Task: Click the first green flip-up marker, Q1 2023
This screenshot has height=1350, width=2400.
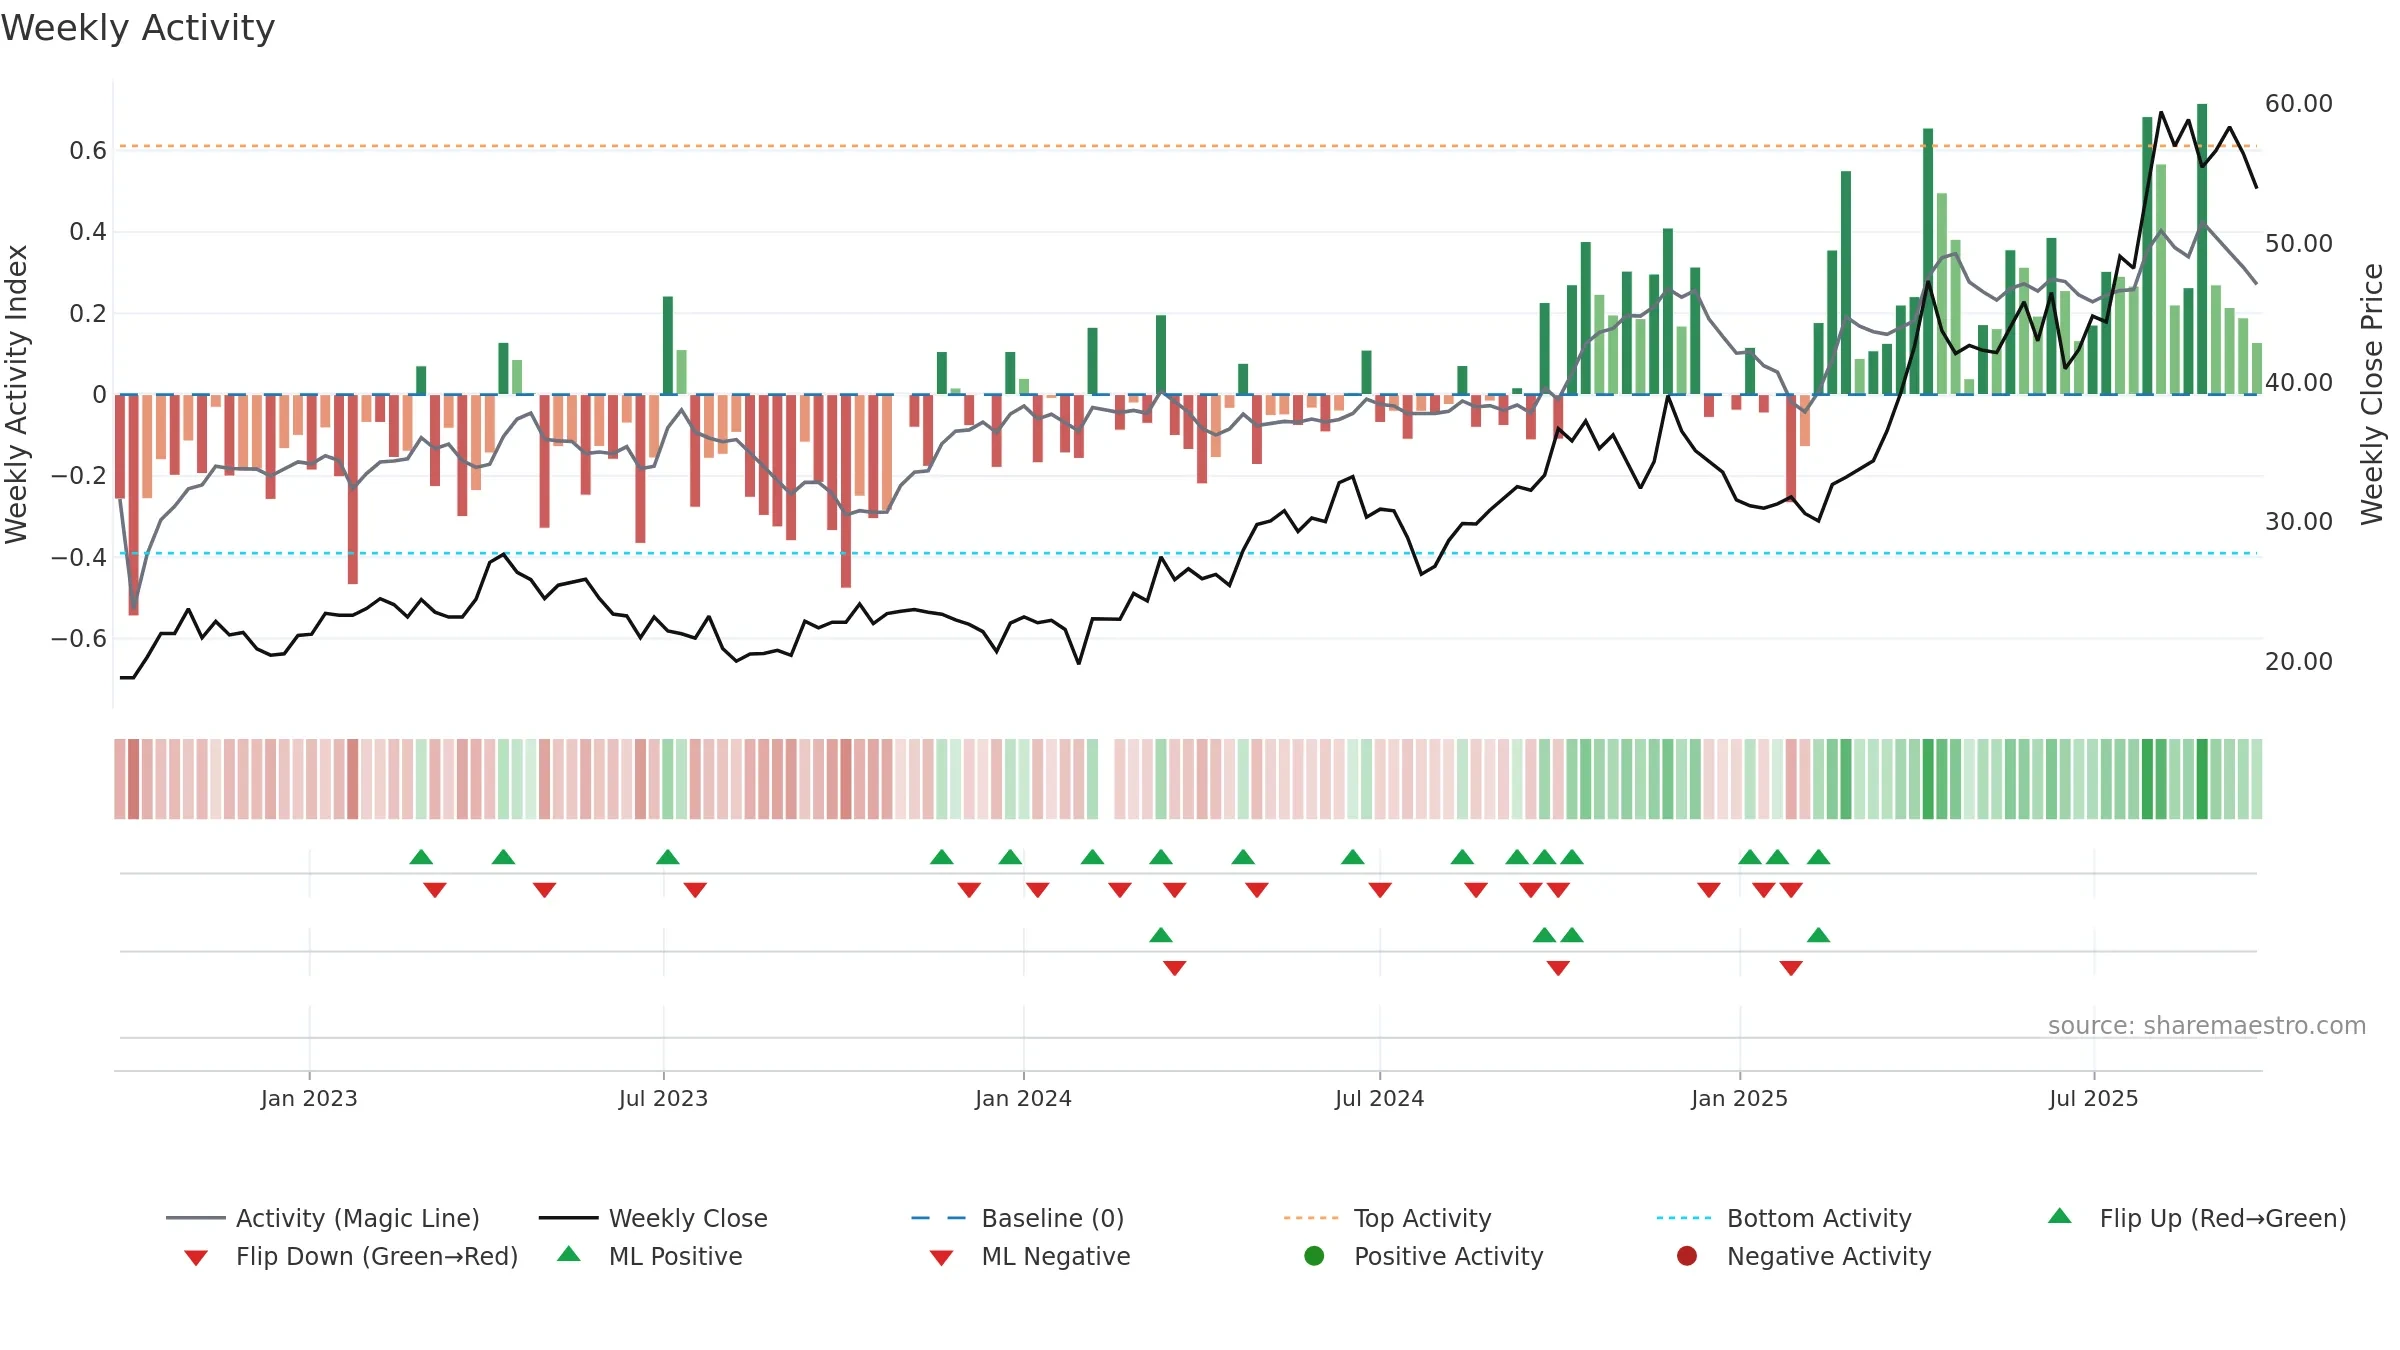Action: click(421, 857)
